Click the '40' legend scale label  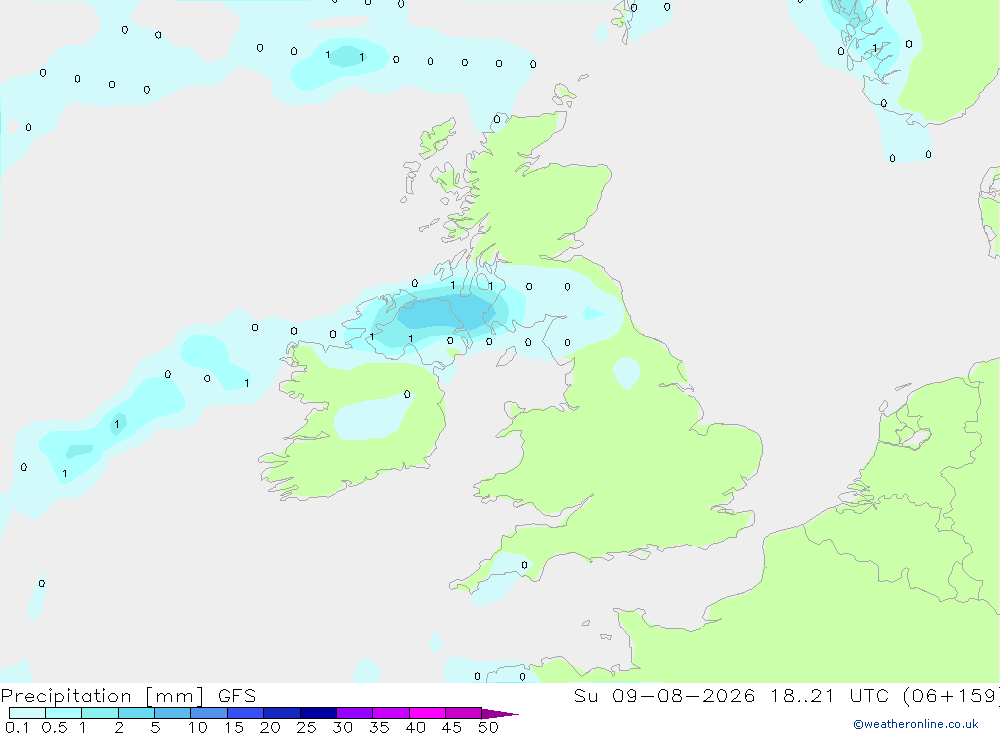[415, 727]
